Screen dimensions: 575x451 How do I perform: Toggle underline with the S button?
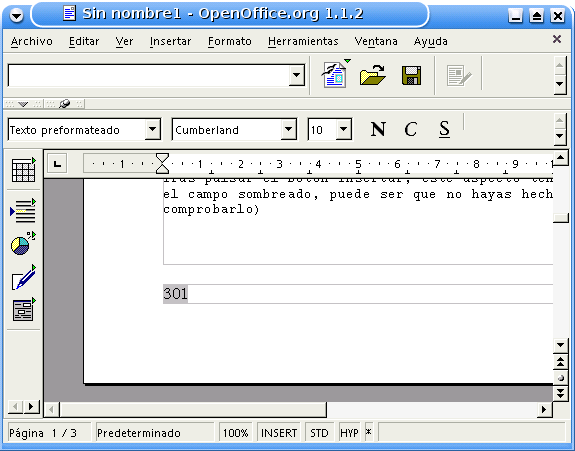coord(444,129)
